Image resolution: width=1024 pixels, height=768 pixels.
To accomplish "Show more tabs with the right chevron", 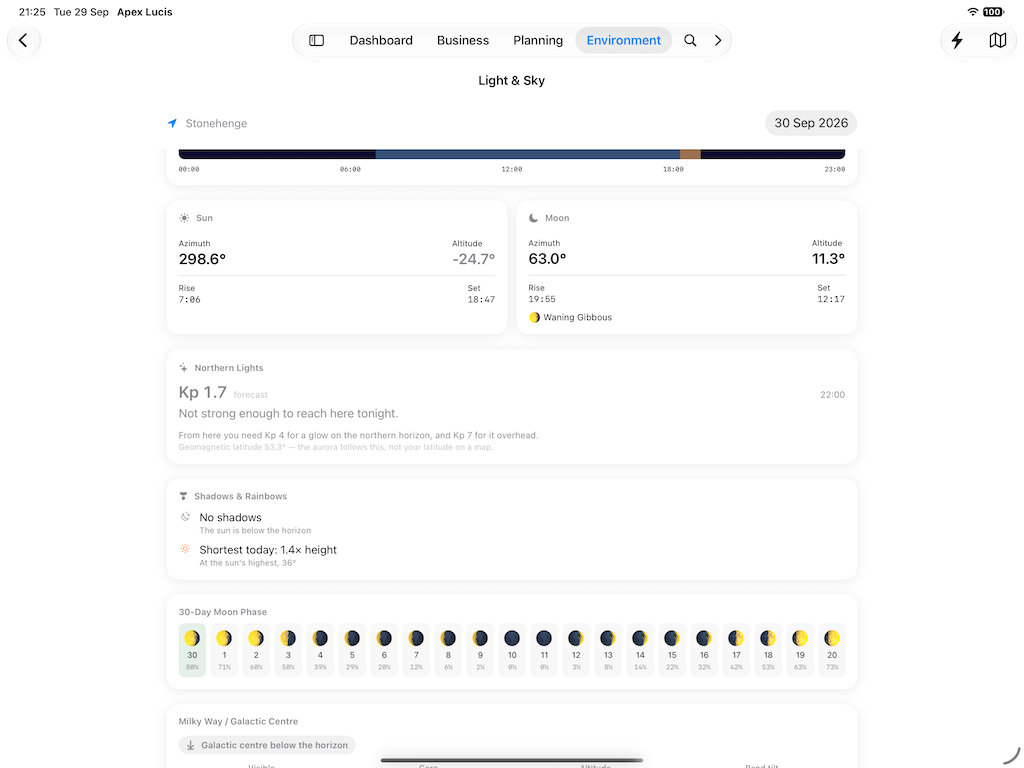I will click(x=718, y=40).
